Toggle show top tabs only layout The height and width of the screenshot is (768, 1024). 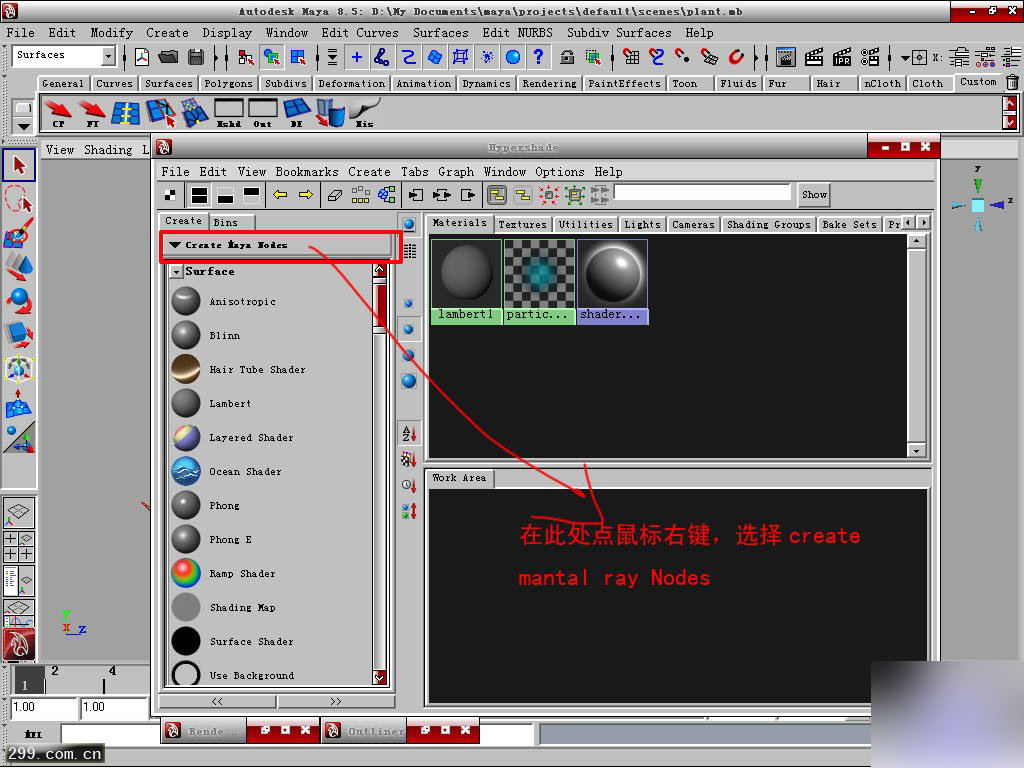point(251,195)
